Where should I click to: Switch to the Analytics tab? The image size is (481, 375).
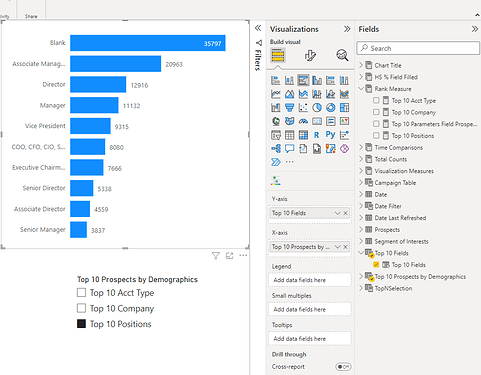(x=342, y=55)
